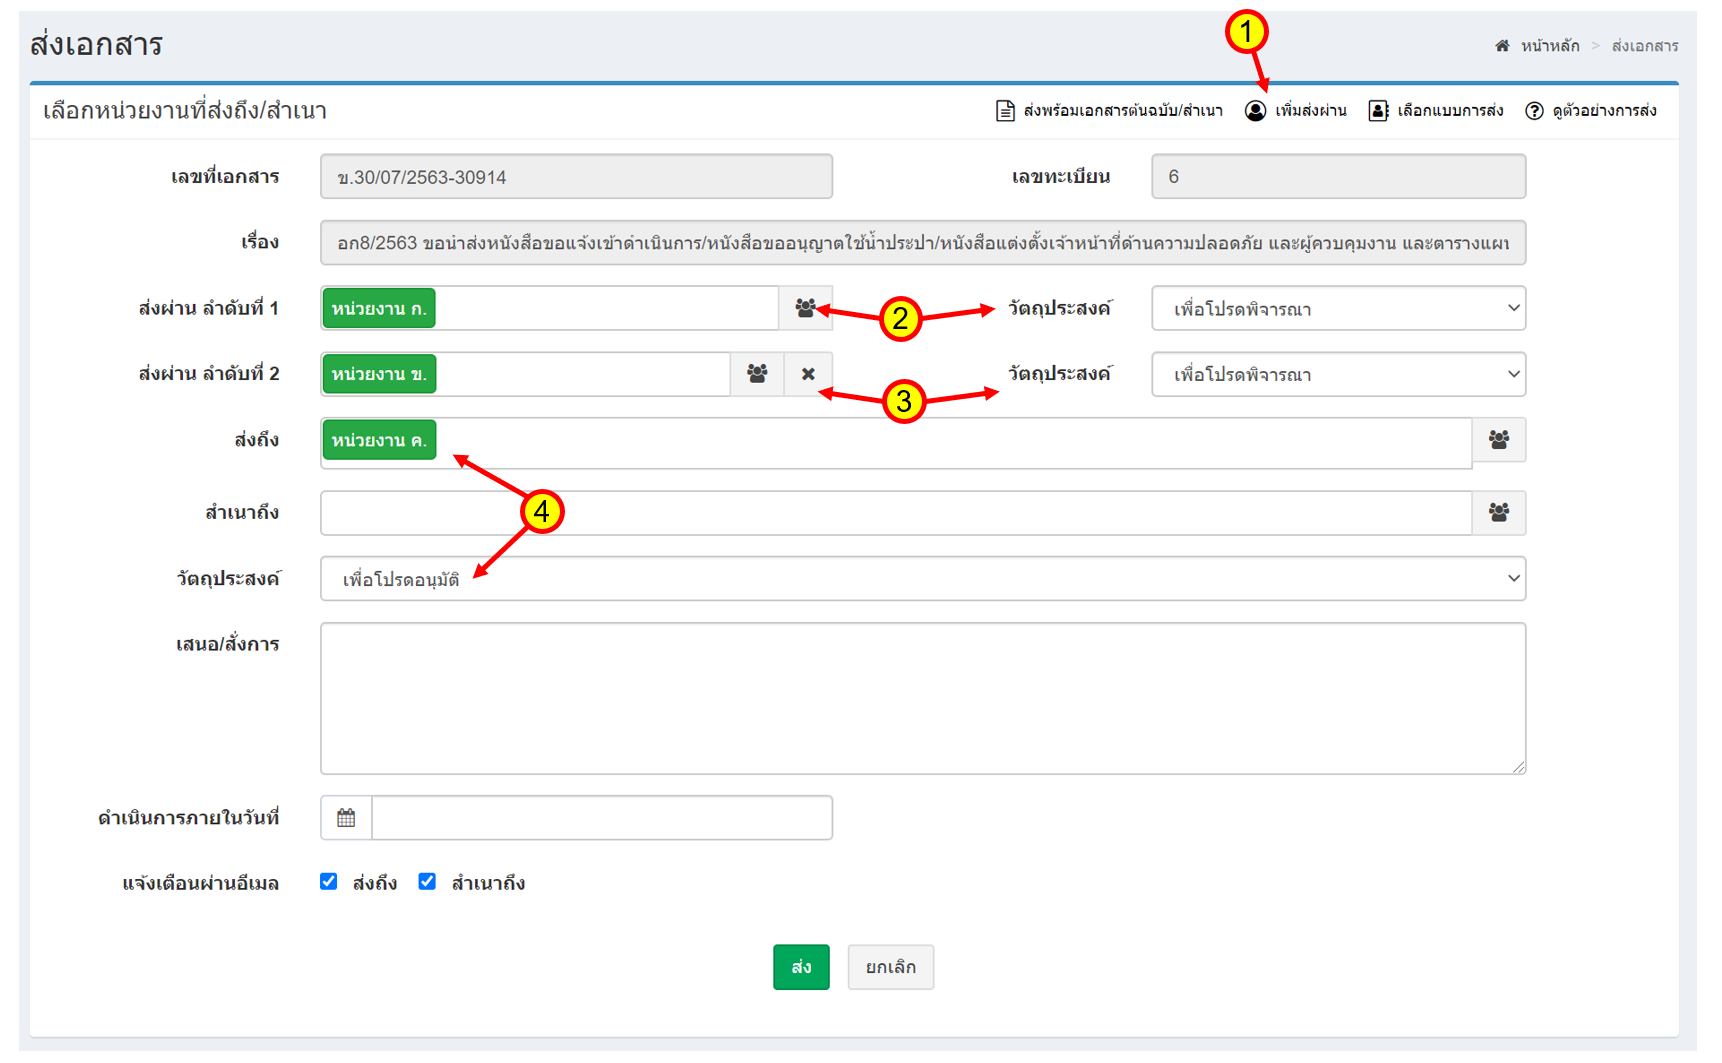Open unit picker icon for สำเนาถึง
The image size is (1722, 1063).
pyautogui.click(x=1498, y=513)
